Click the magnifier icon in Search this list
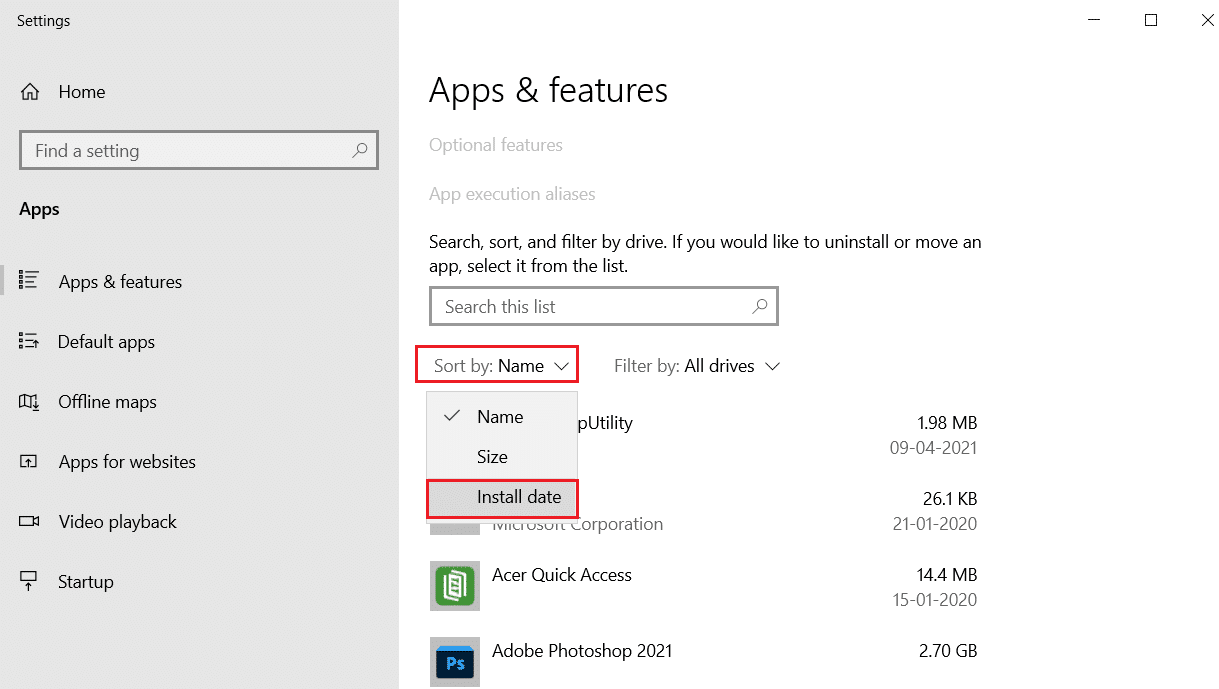The height and width of the screenshot is (689, 1219). (760, 306)
